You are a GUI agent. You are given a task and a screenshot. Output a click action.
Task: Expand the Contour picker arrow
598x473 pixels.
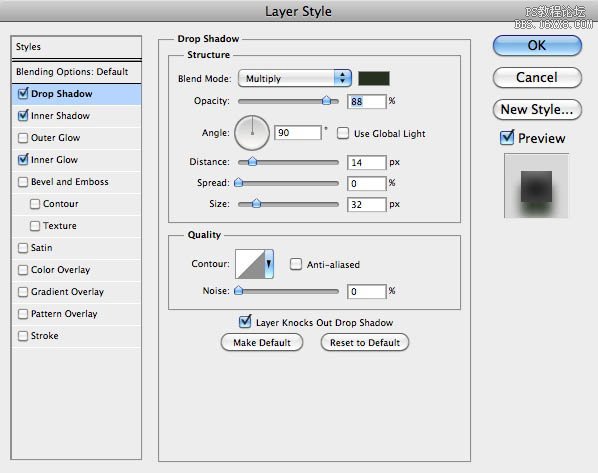(269, 264)
